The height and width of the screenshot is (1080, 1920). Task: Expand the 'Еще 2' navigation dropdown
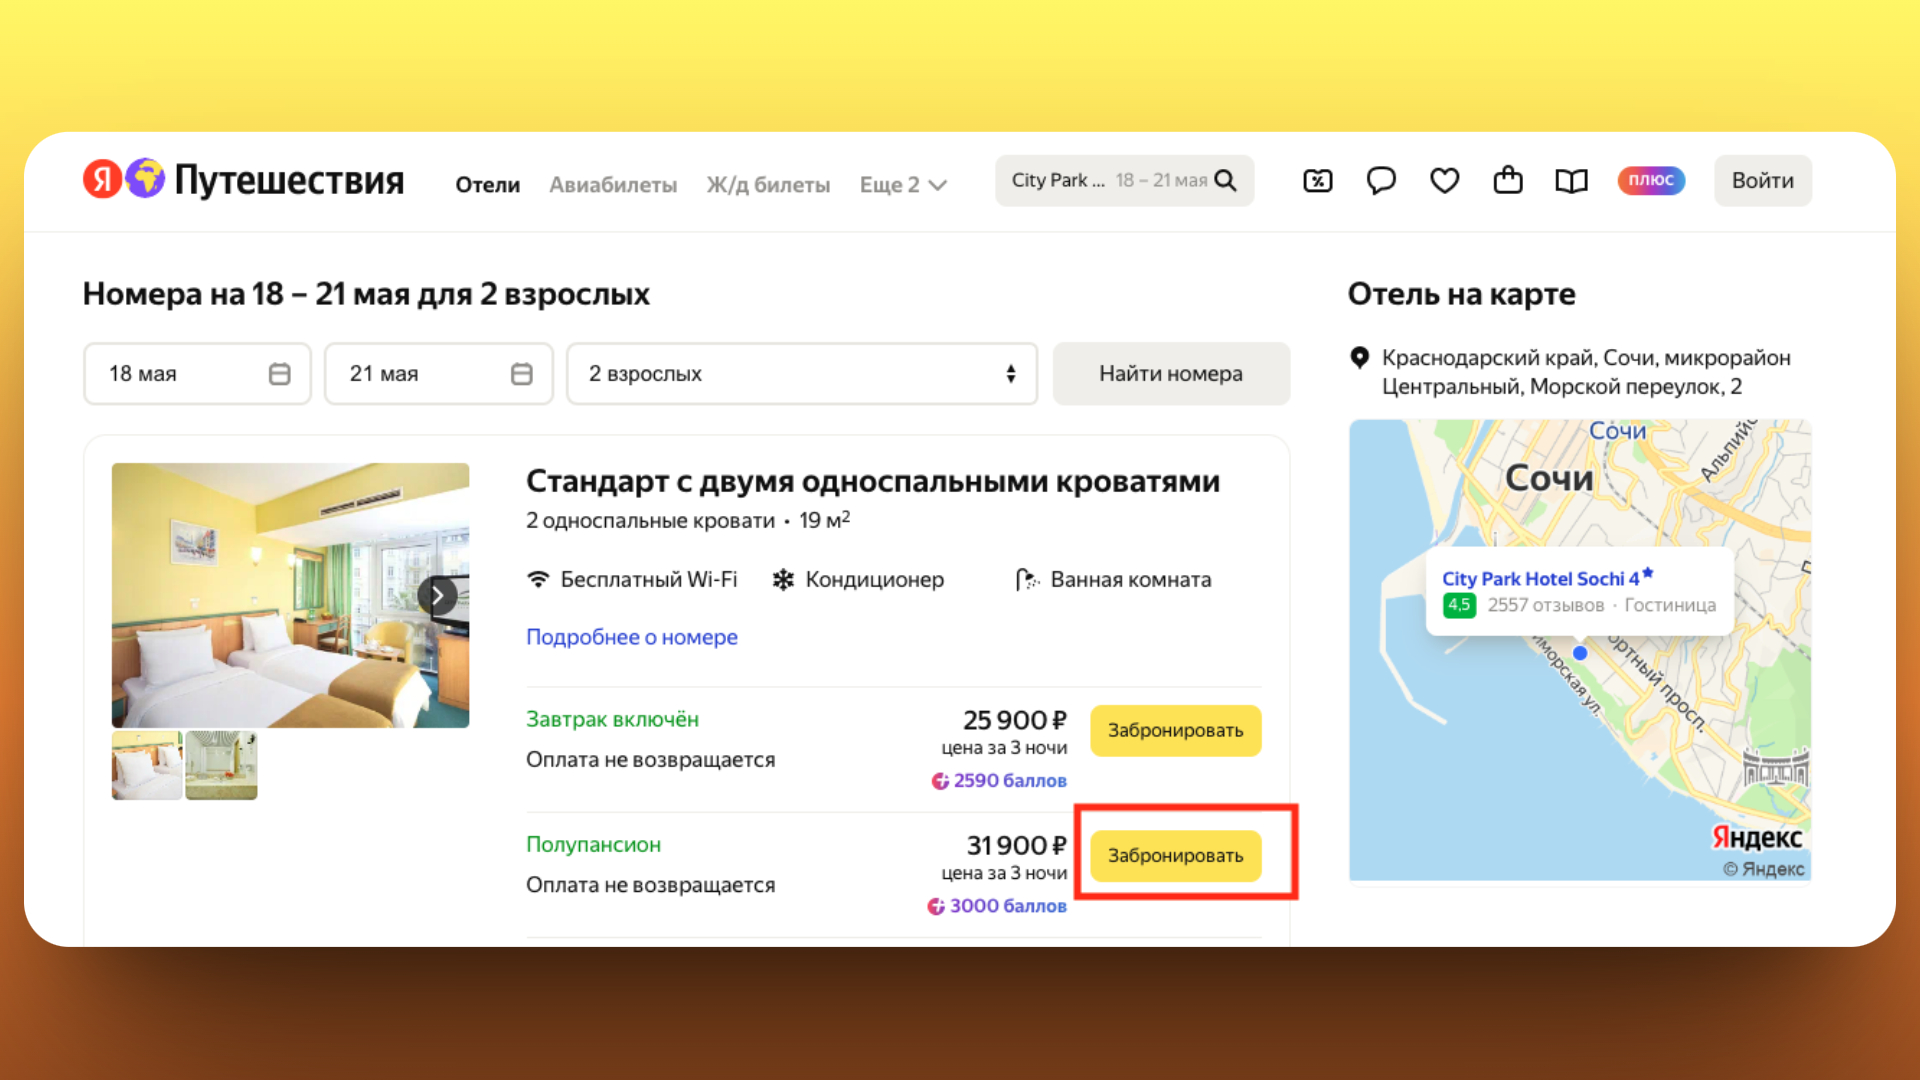pos(901,184)
